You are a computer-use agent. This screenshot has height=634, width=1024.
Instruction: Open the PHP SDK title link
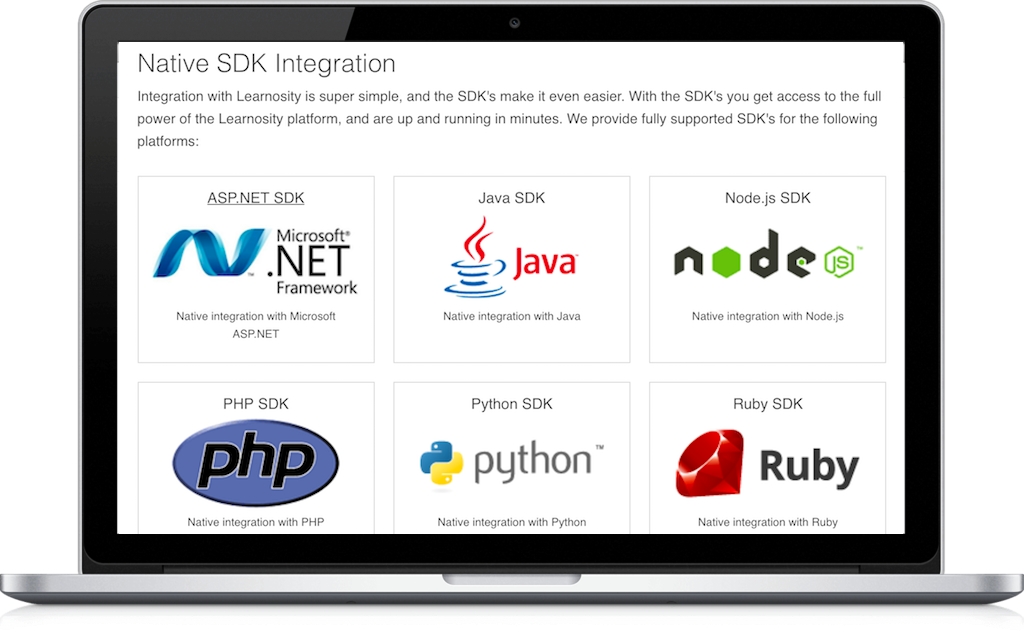255,404
